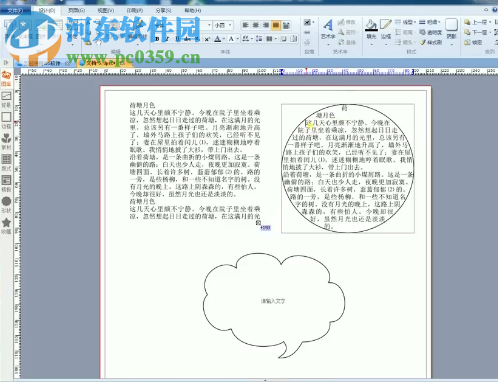
Task: Select distributed alignment button
Action: (286, 25)
